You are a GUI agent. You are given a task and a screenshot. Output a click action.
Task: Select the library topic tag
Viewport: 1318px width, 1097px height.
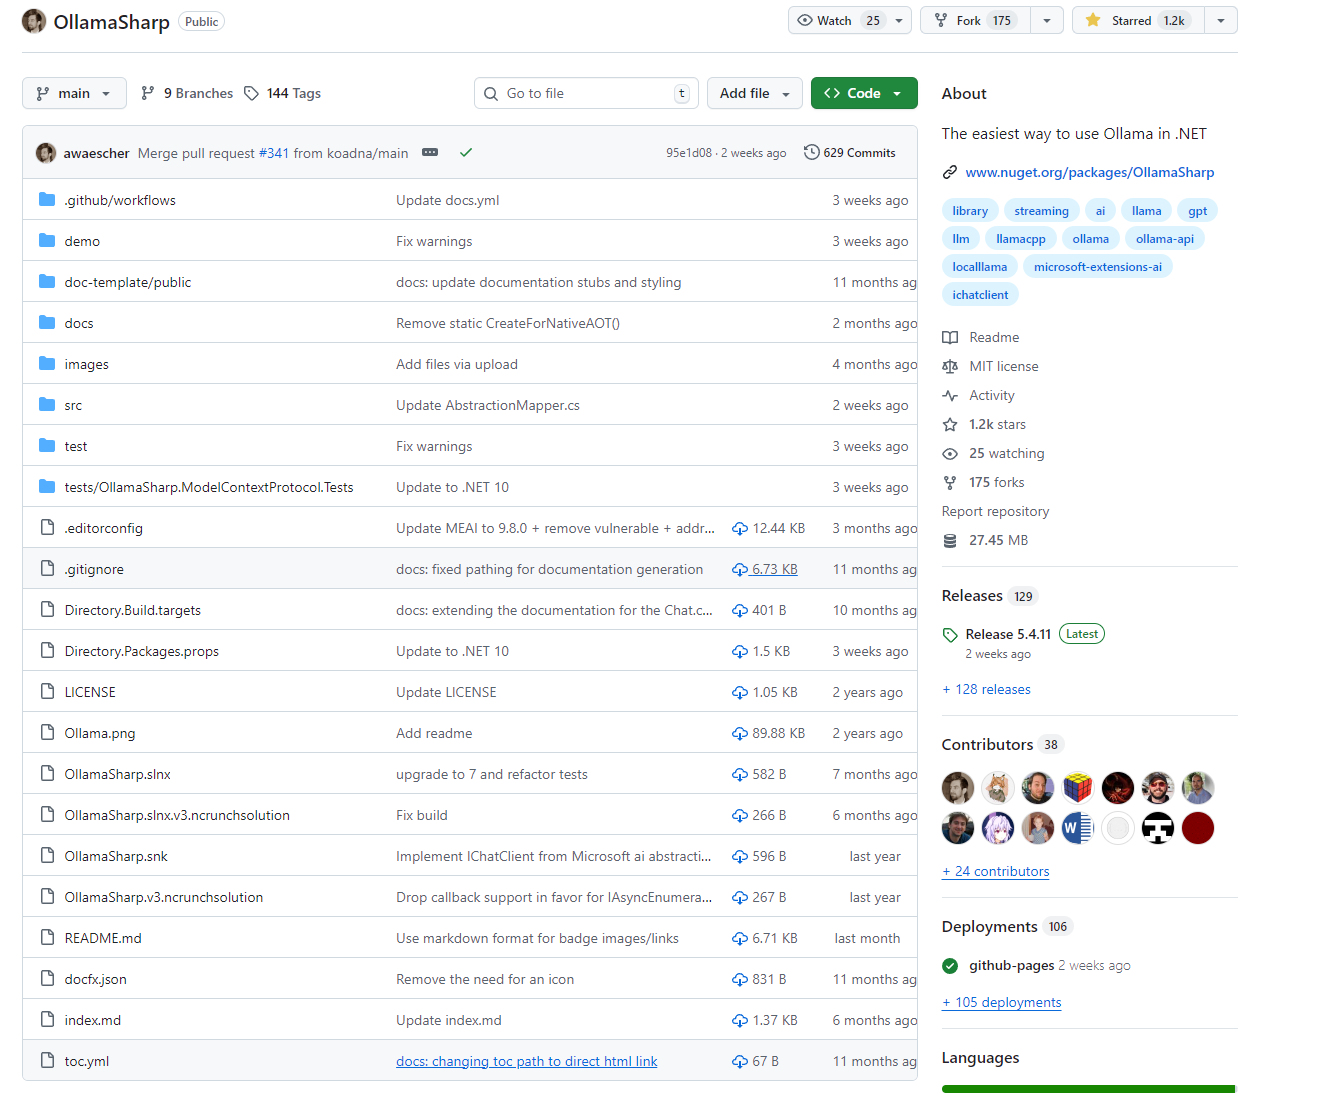pos(970,211)
